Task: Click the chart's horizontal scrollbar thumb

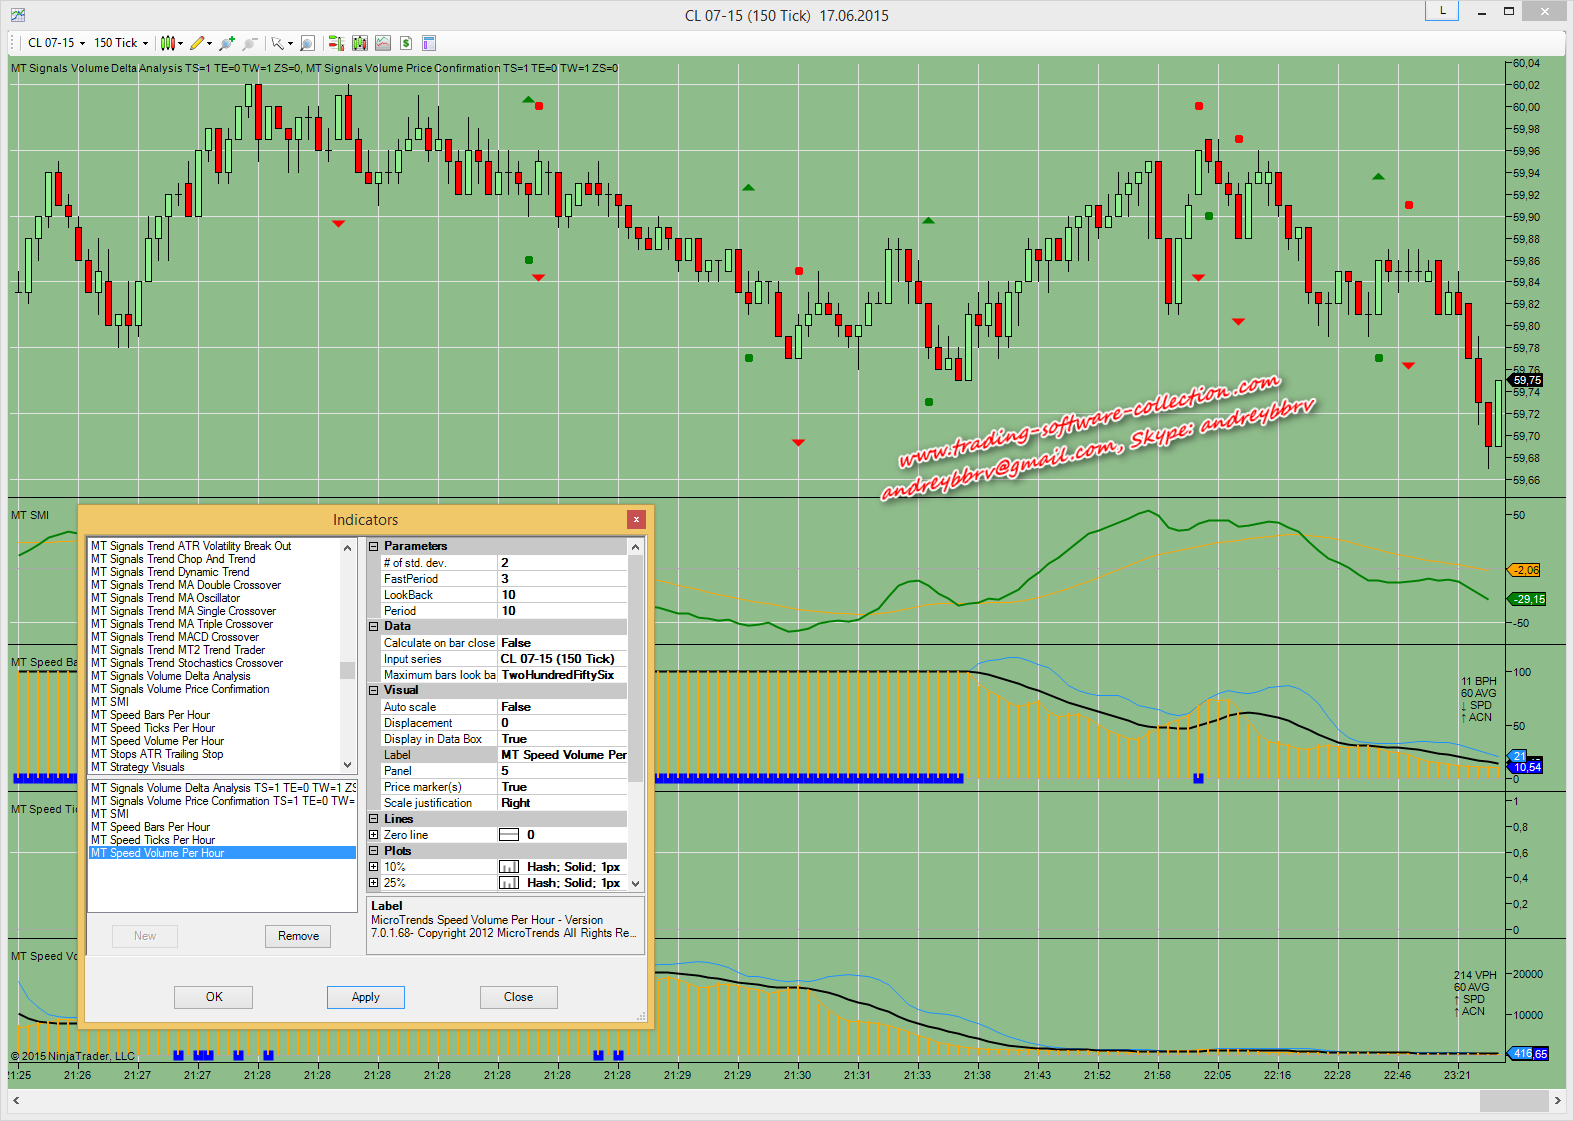Action: pyautogui.click(x=1513, y=1100)
